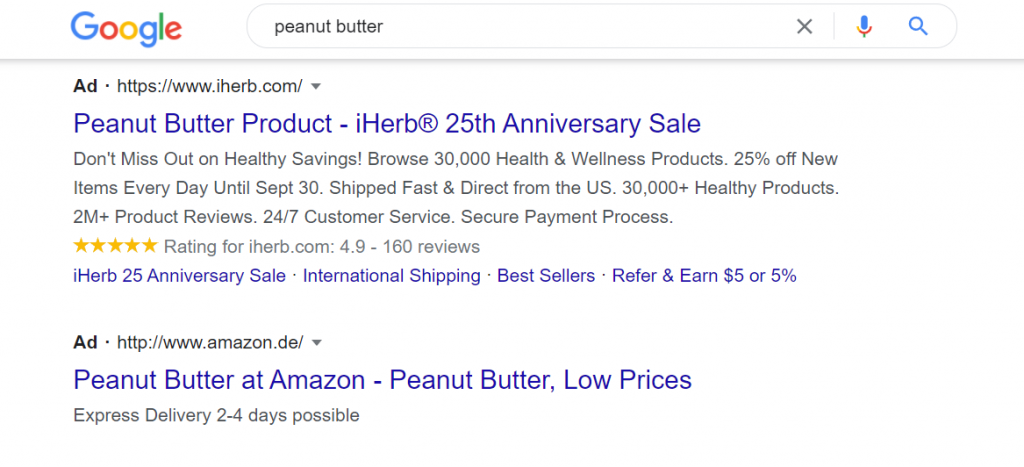Expand dropdown arrow next to iherb.com URL

pos(316,86)
